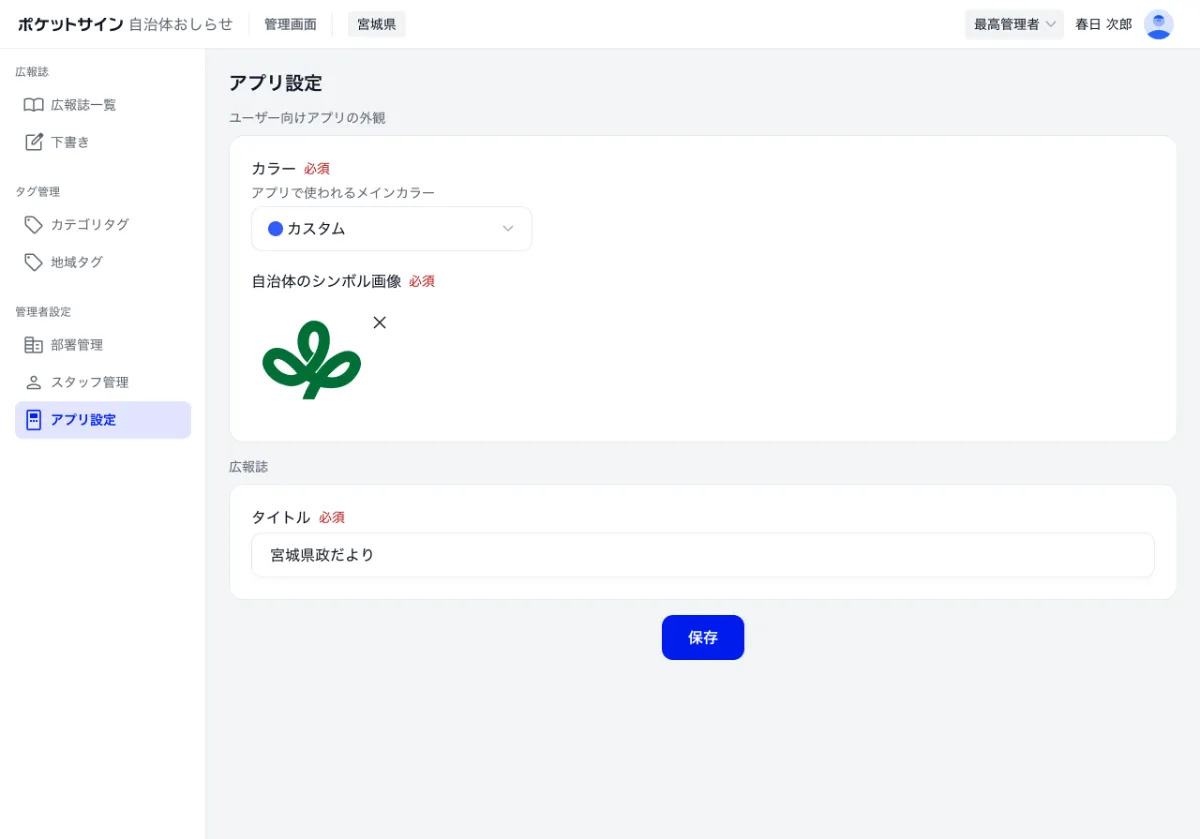Open the 広報誌一覧 book icon
This screenshot has height=839, width=1200.
[x=33, y=104]
